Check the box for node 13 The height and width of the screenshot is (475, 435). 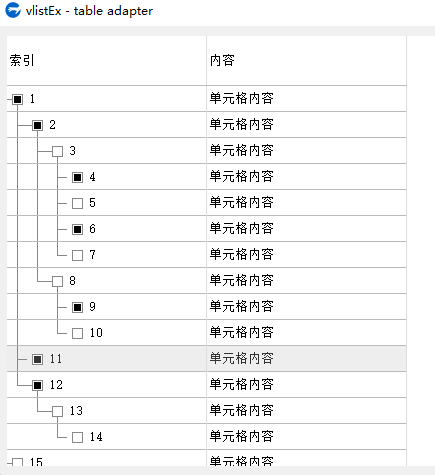point(58,411)
